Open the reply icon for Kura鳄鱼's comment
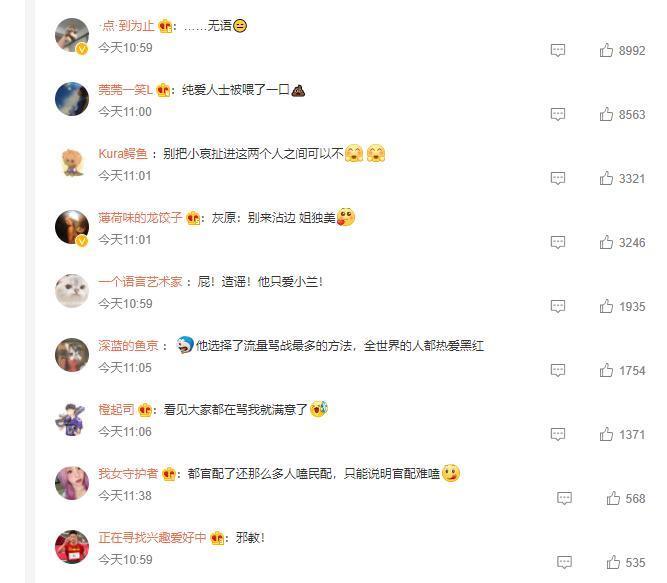The height and width of the screenshot is (583, 667). (x=558, y=179)
